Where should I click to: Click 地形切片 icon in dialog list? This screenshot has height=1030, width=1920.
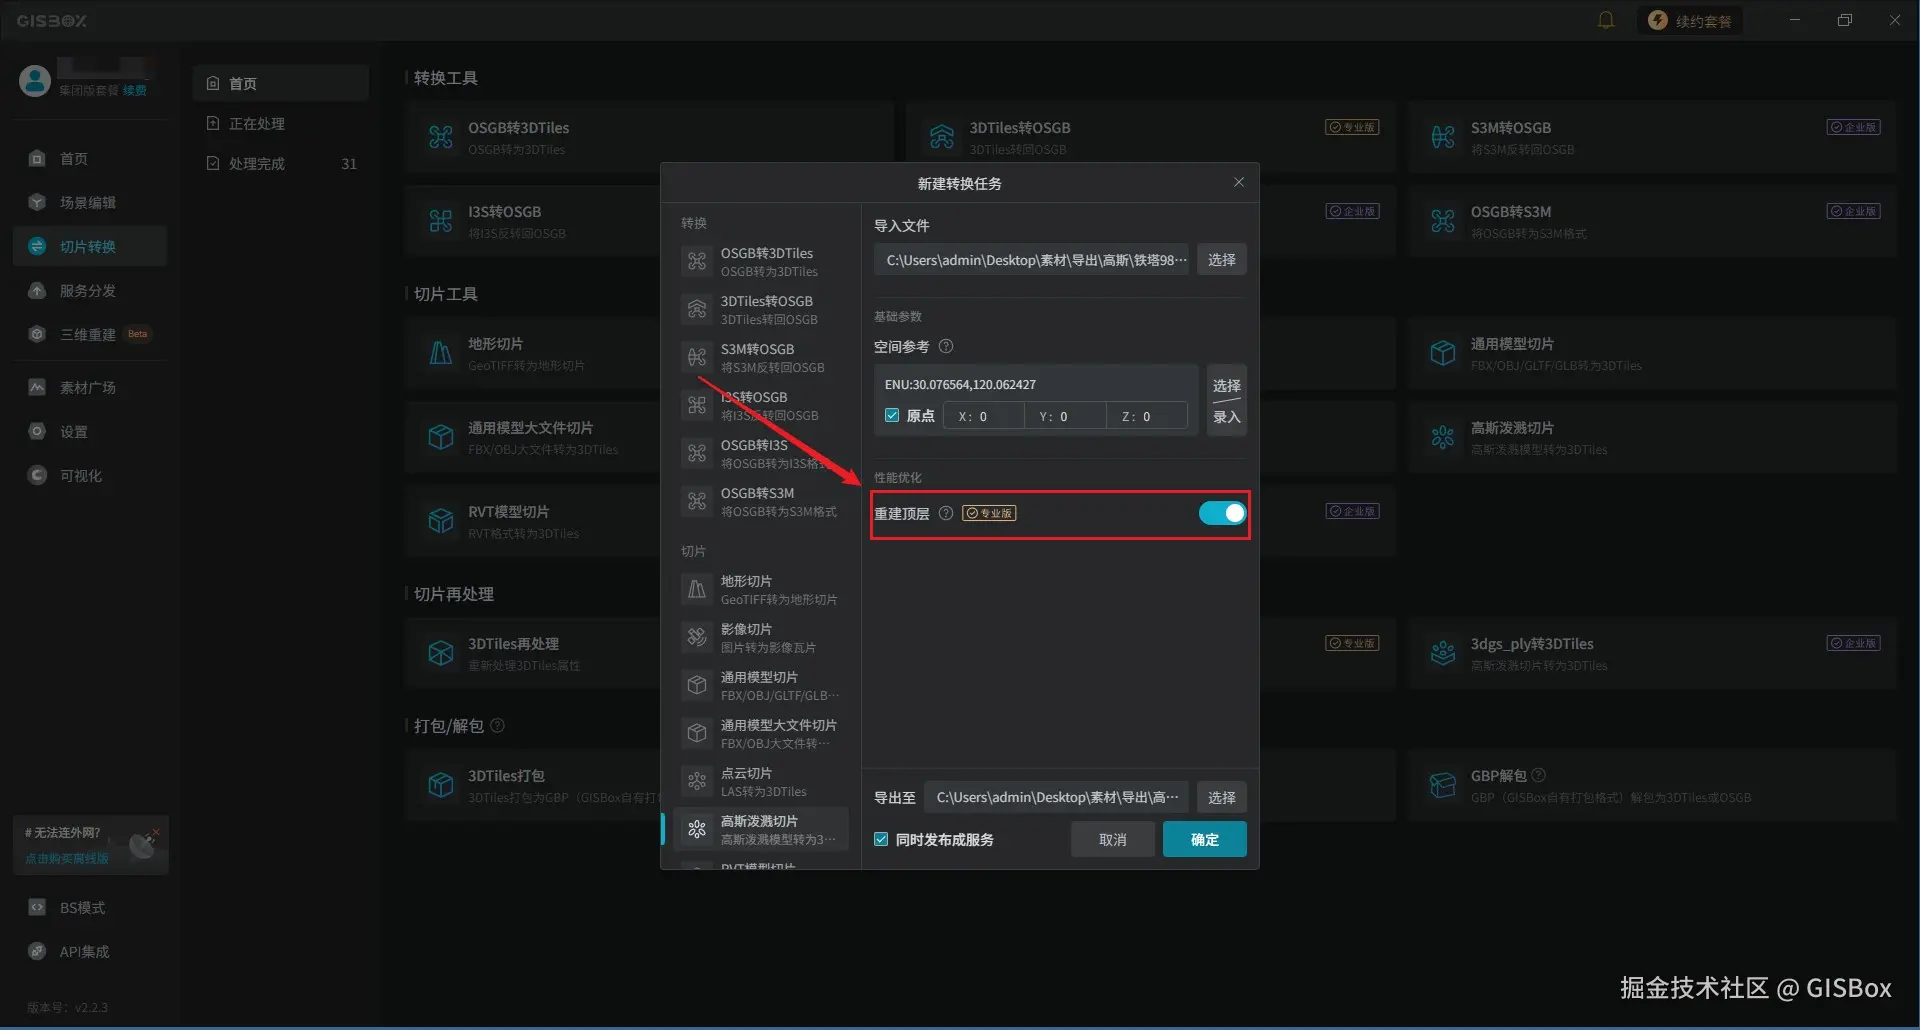697,589
